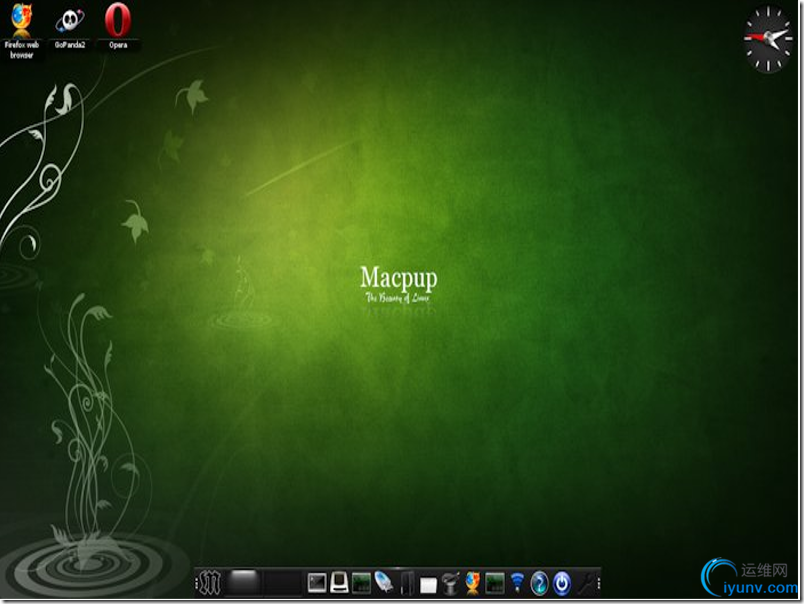Open the white disk drive icon in dock
The image size is (804, 604).
click(339, 582)
